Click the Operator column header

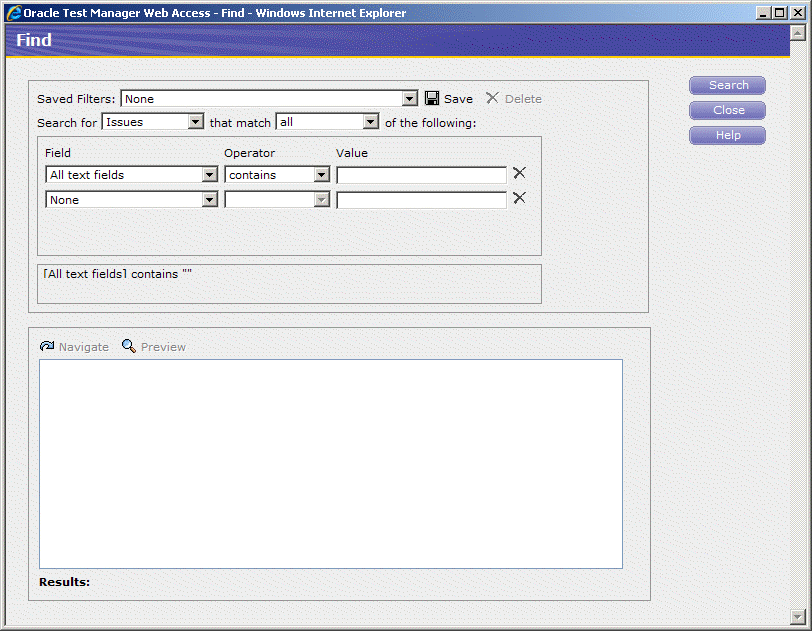pyautogui.click(x=249, y=153)
